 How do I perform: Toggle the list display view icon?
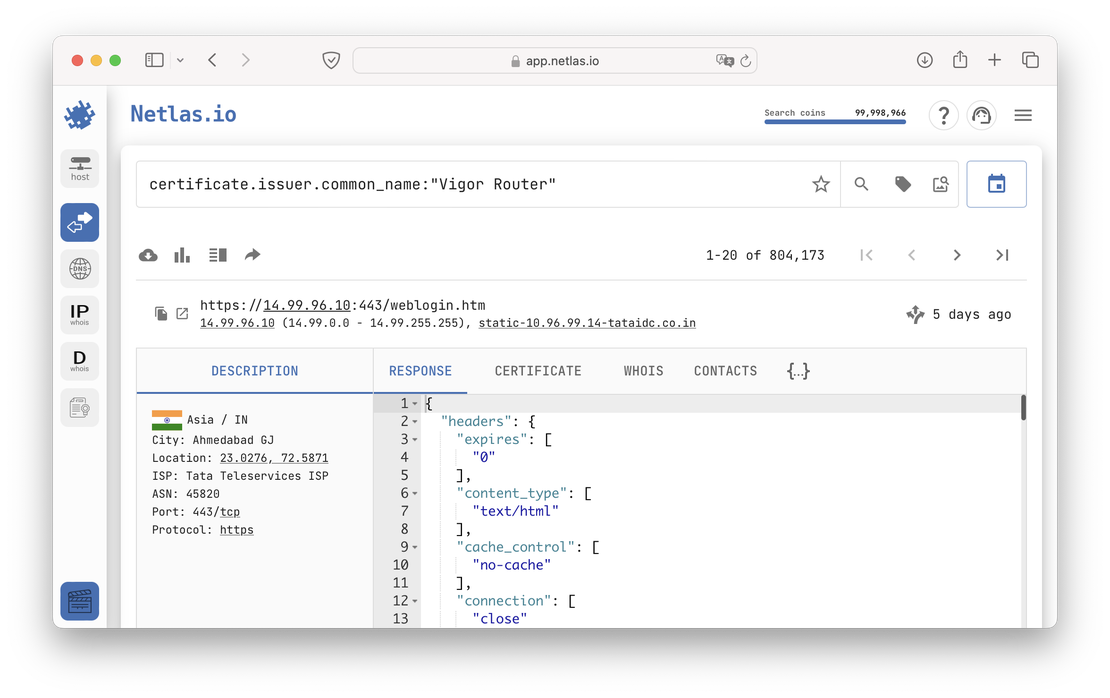pos(217,255)
